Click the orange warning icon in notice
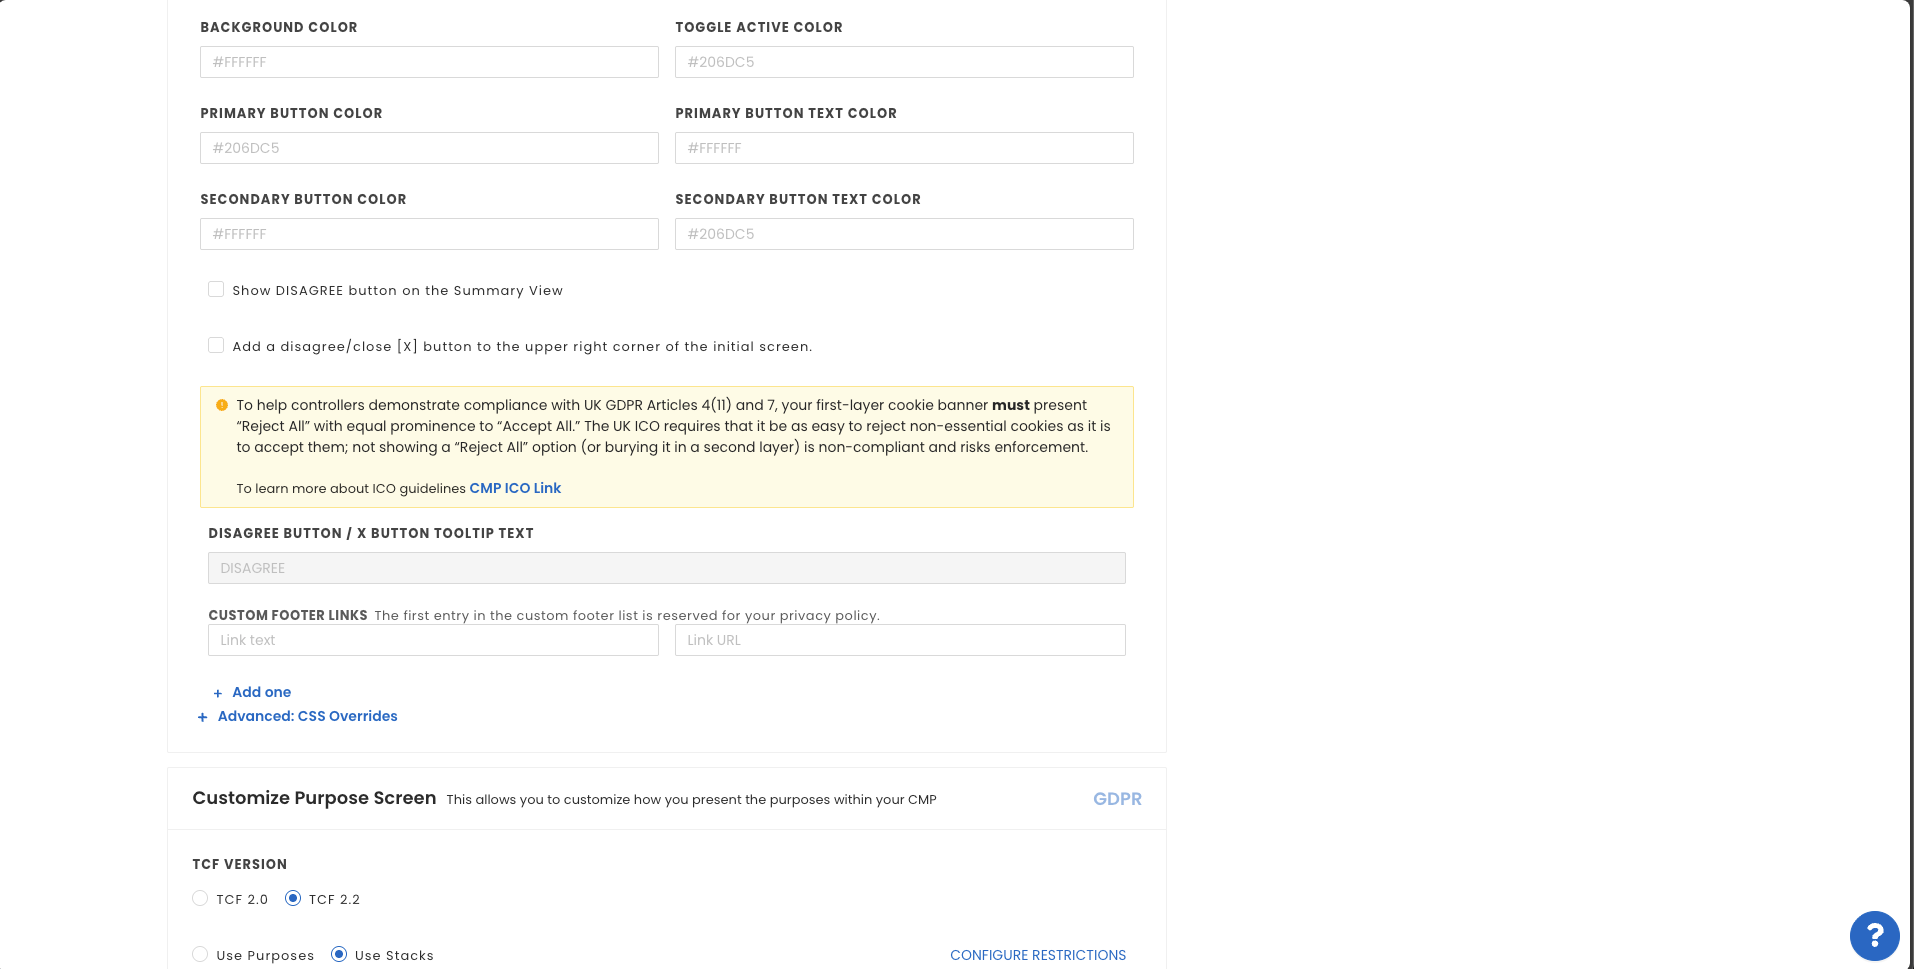 point(222,405)
